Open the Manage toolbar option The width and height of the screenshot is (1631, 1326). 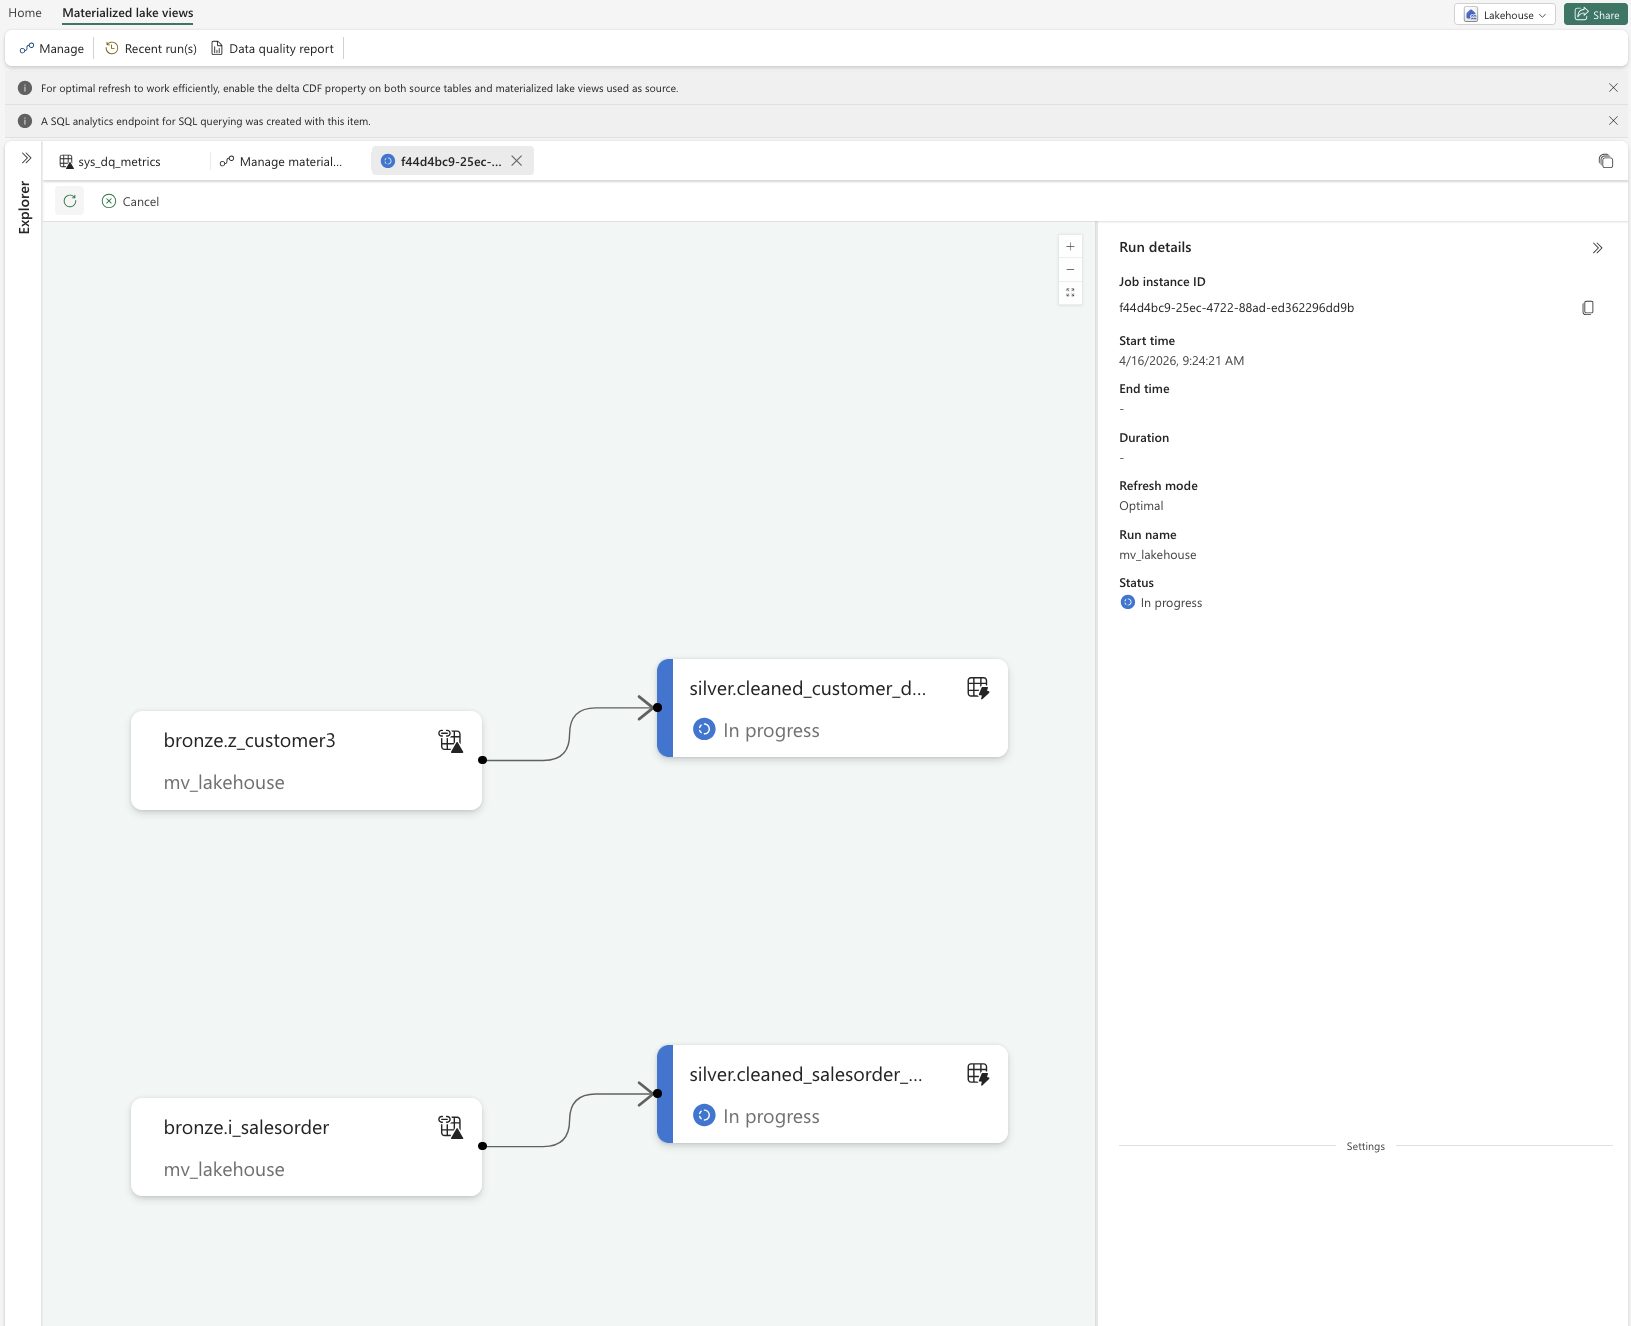click(x=52, y=49)
